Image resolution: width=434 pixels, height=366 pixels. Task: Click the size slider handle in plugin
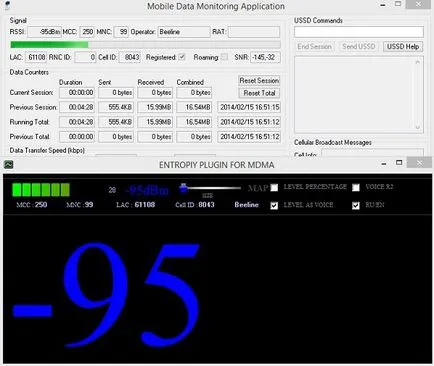tap(183, 188)
